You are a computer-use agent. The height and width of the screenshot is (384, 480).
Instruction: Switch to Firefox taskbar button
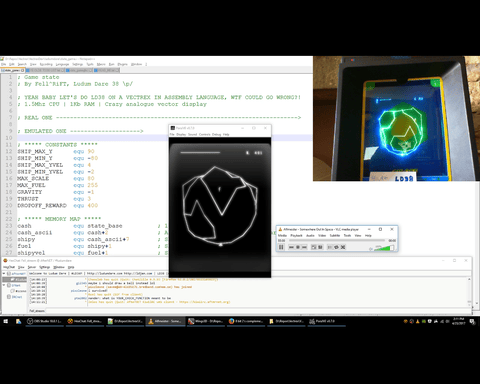tap(246, 321)
